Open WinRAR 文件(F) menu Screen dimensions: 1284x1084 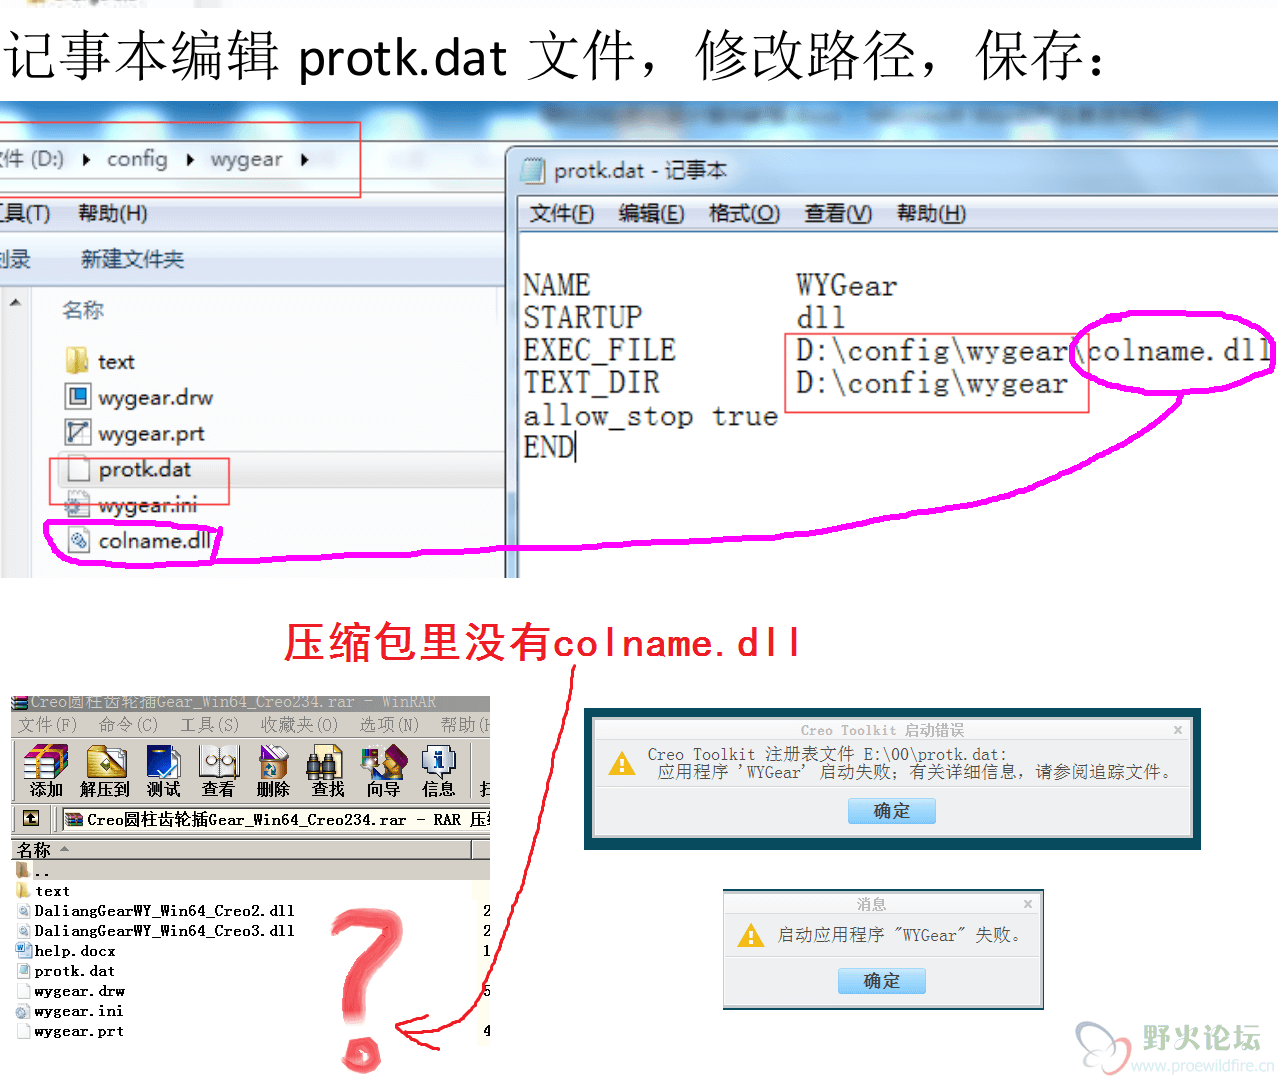click(x=47, y=725)
